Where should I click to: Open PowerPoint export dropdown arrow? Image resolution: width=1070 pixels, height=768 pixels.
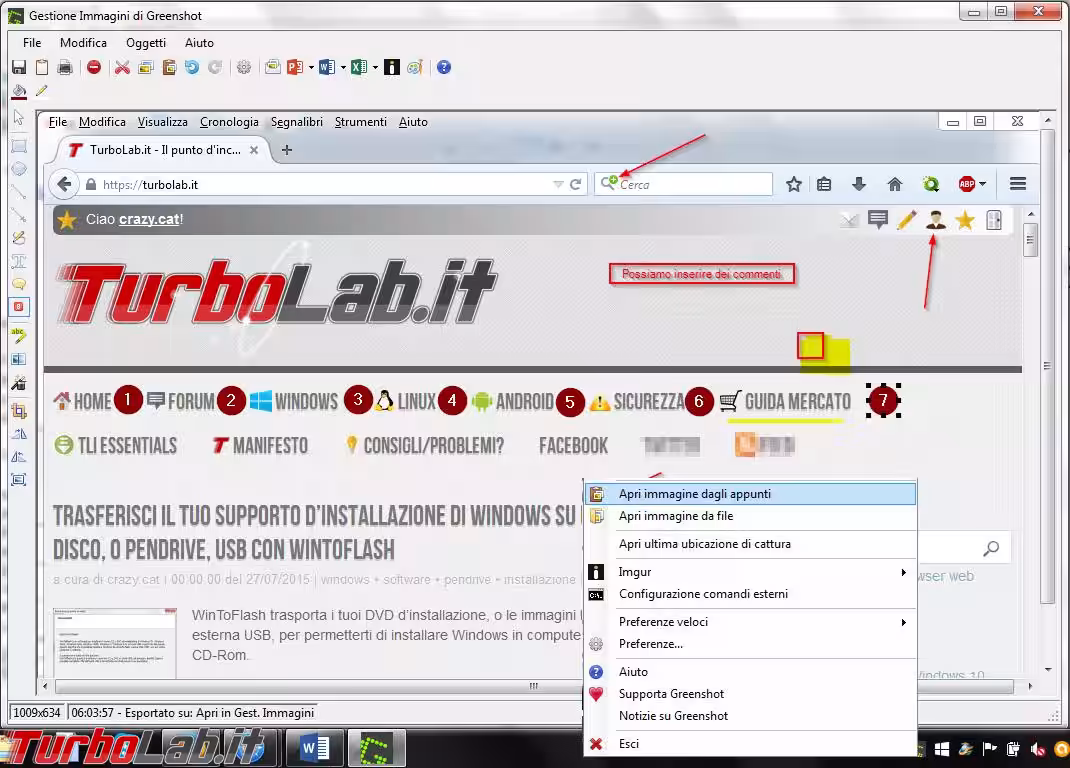coord(311,67)
